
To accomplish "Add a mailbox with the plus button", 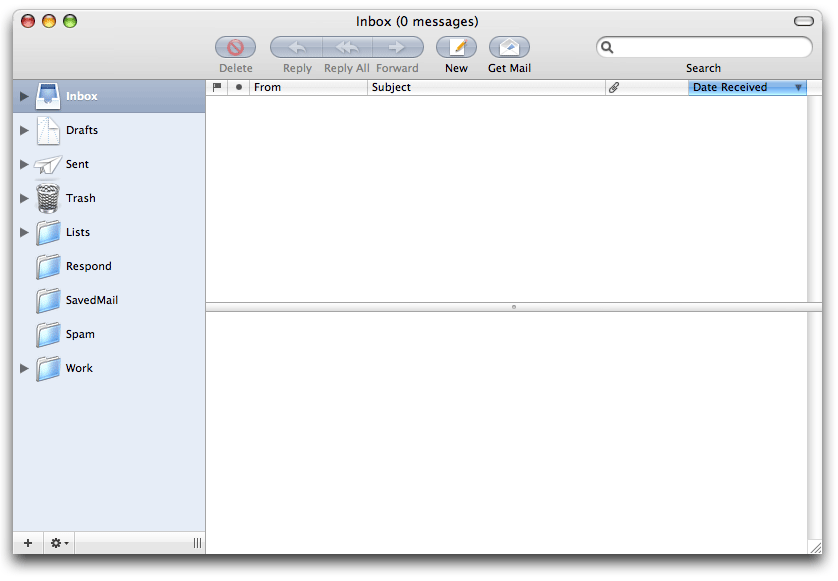I will click(x=28, y=543).
